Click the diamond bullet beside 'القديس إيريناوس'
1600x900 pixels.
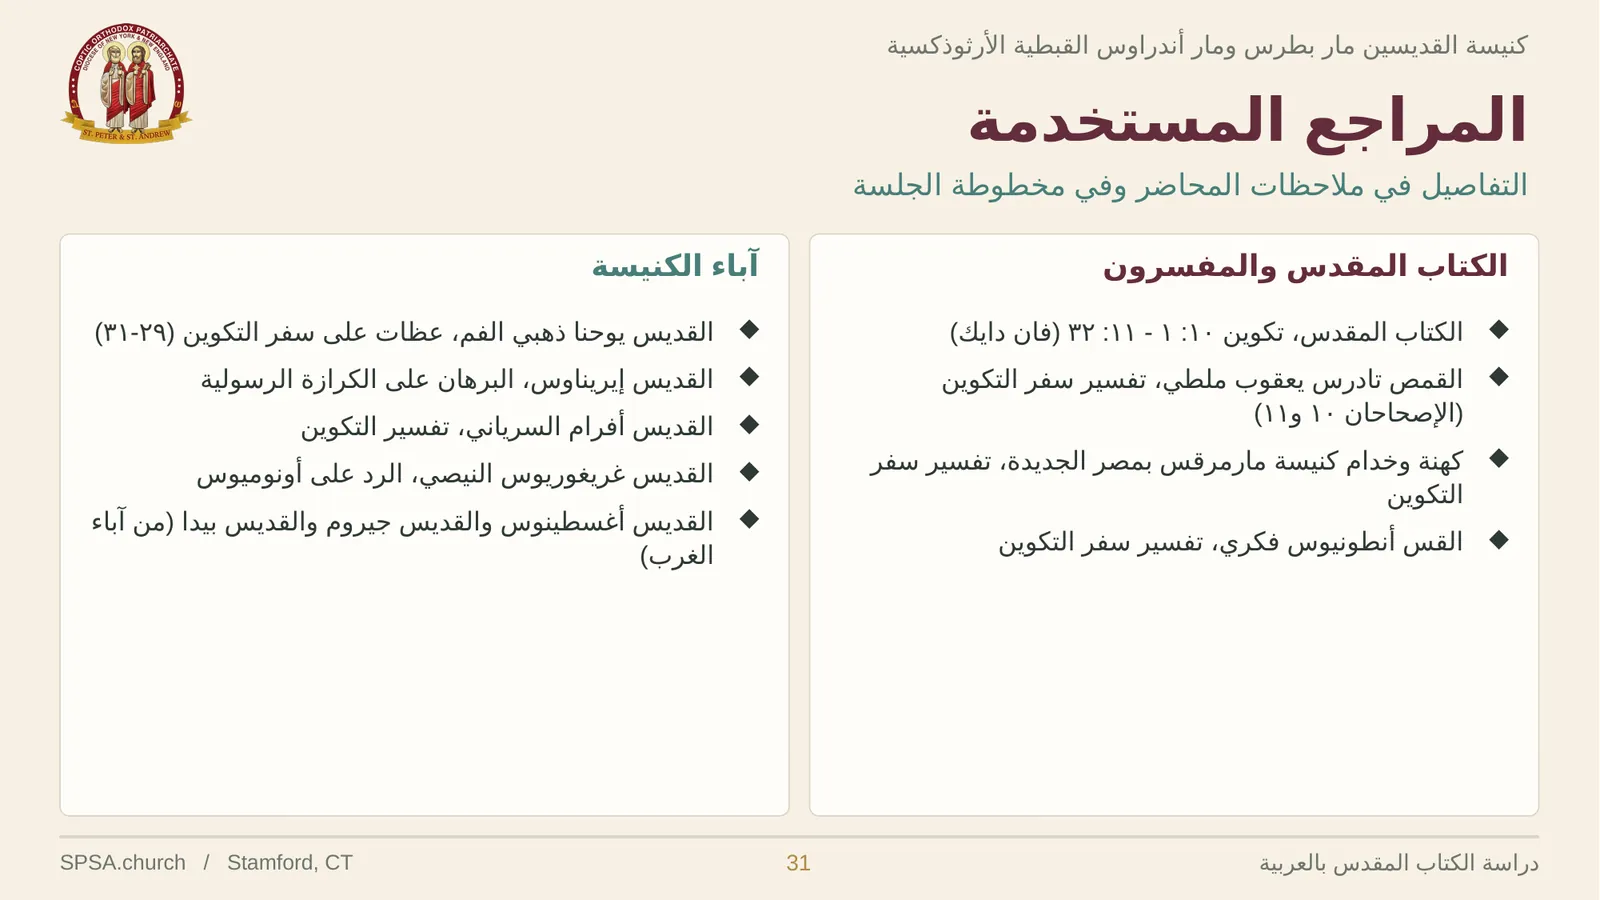[749, 377]
